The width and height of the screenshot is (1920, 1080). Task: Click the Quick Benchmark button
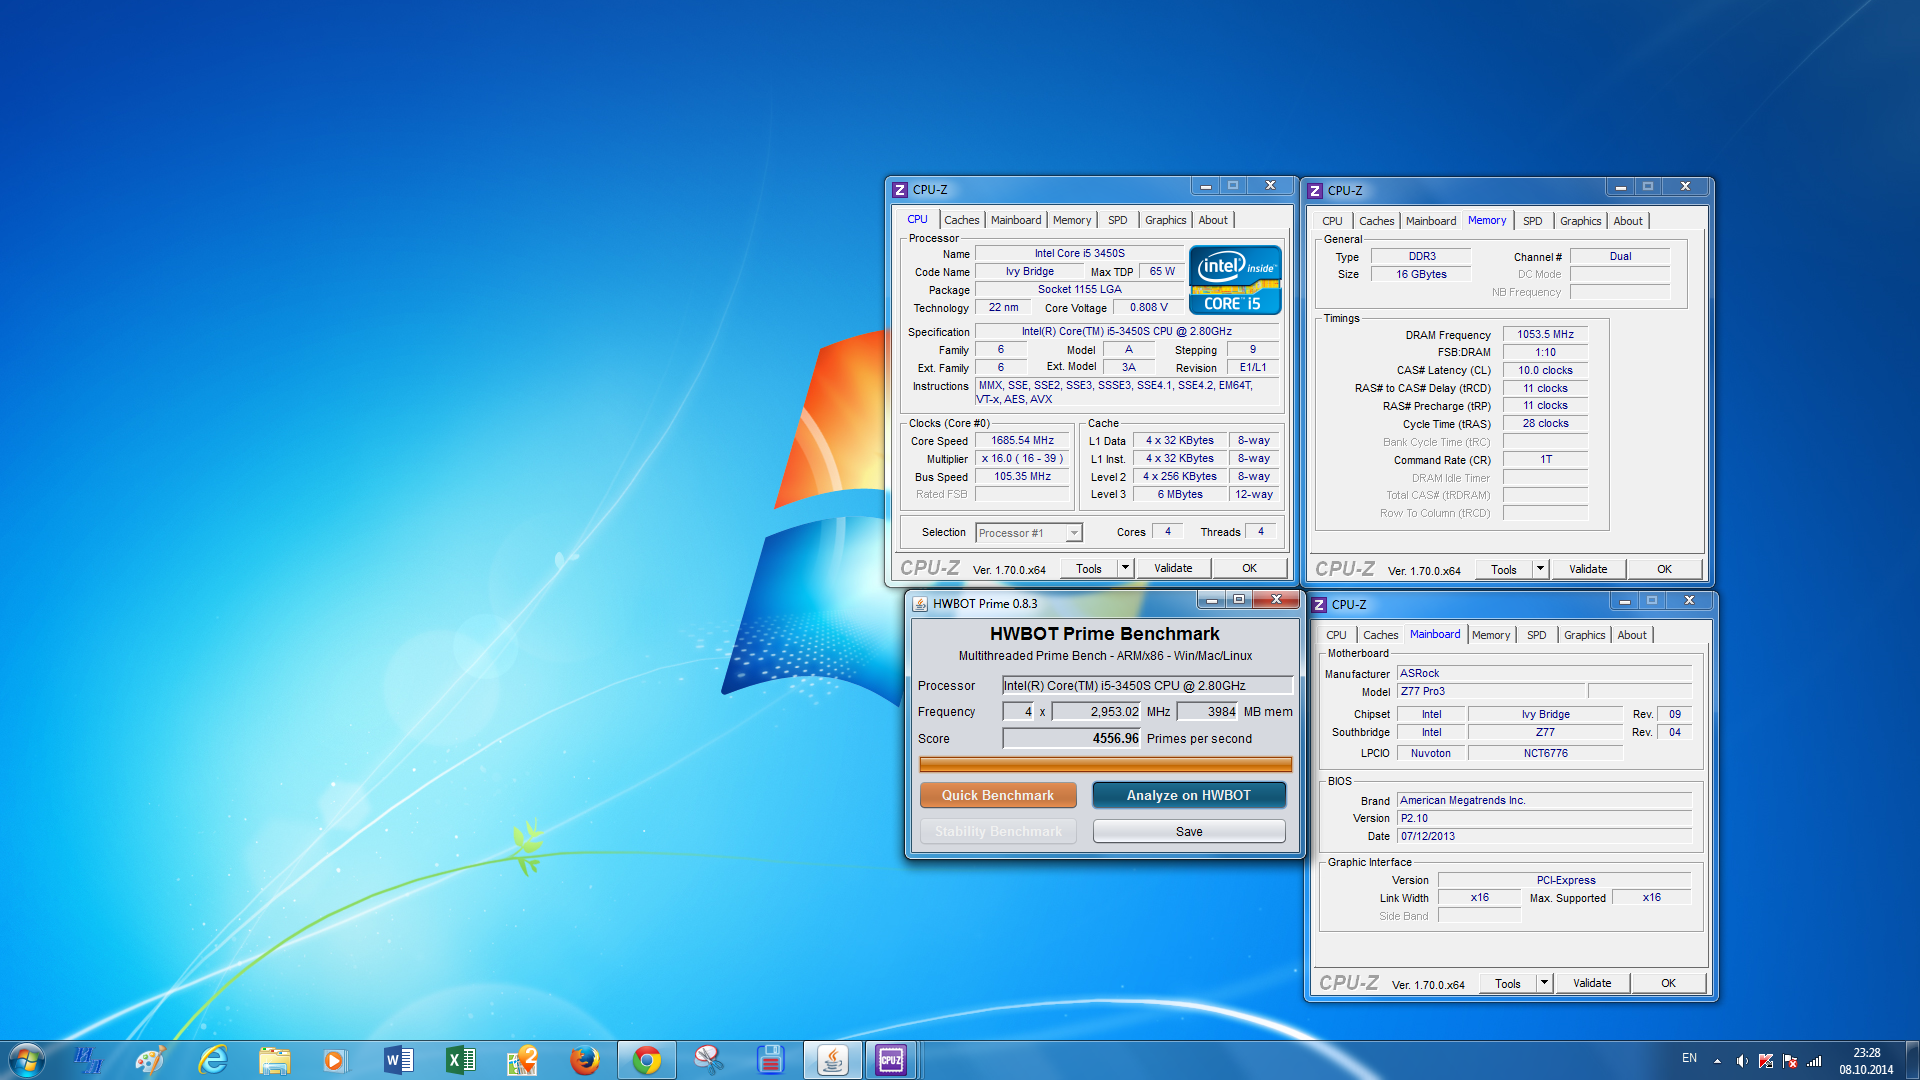(998, 795)
